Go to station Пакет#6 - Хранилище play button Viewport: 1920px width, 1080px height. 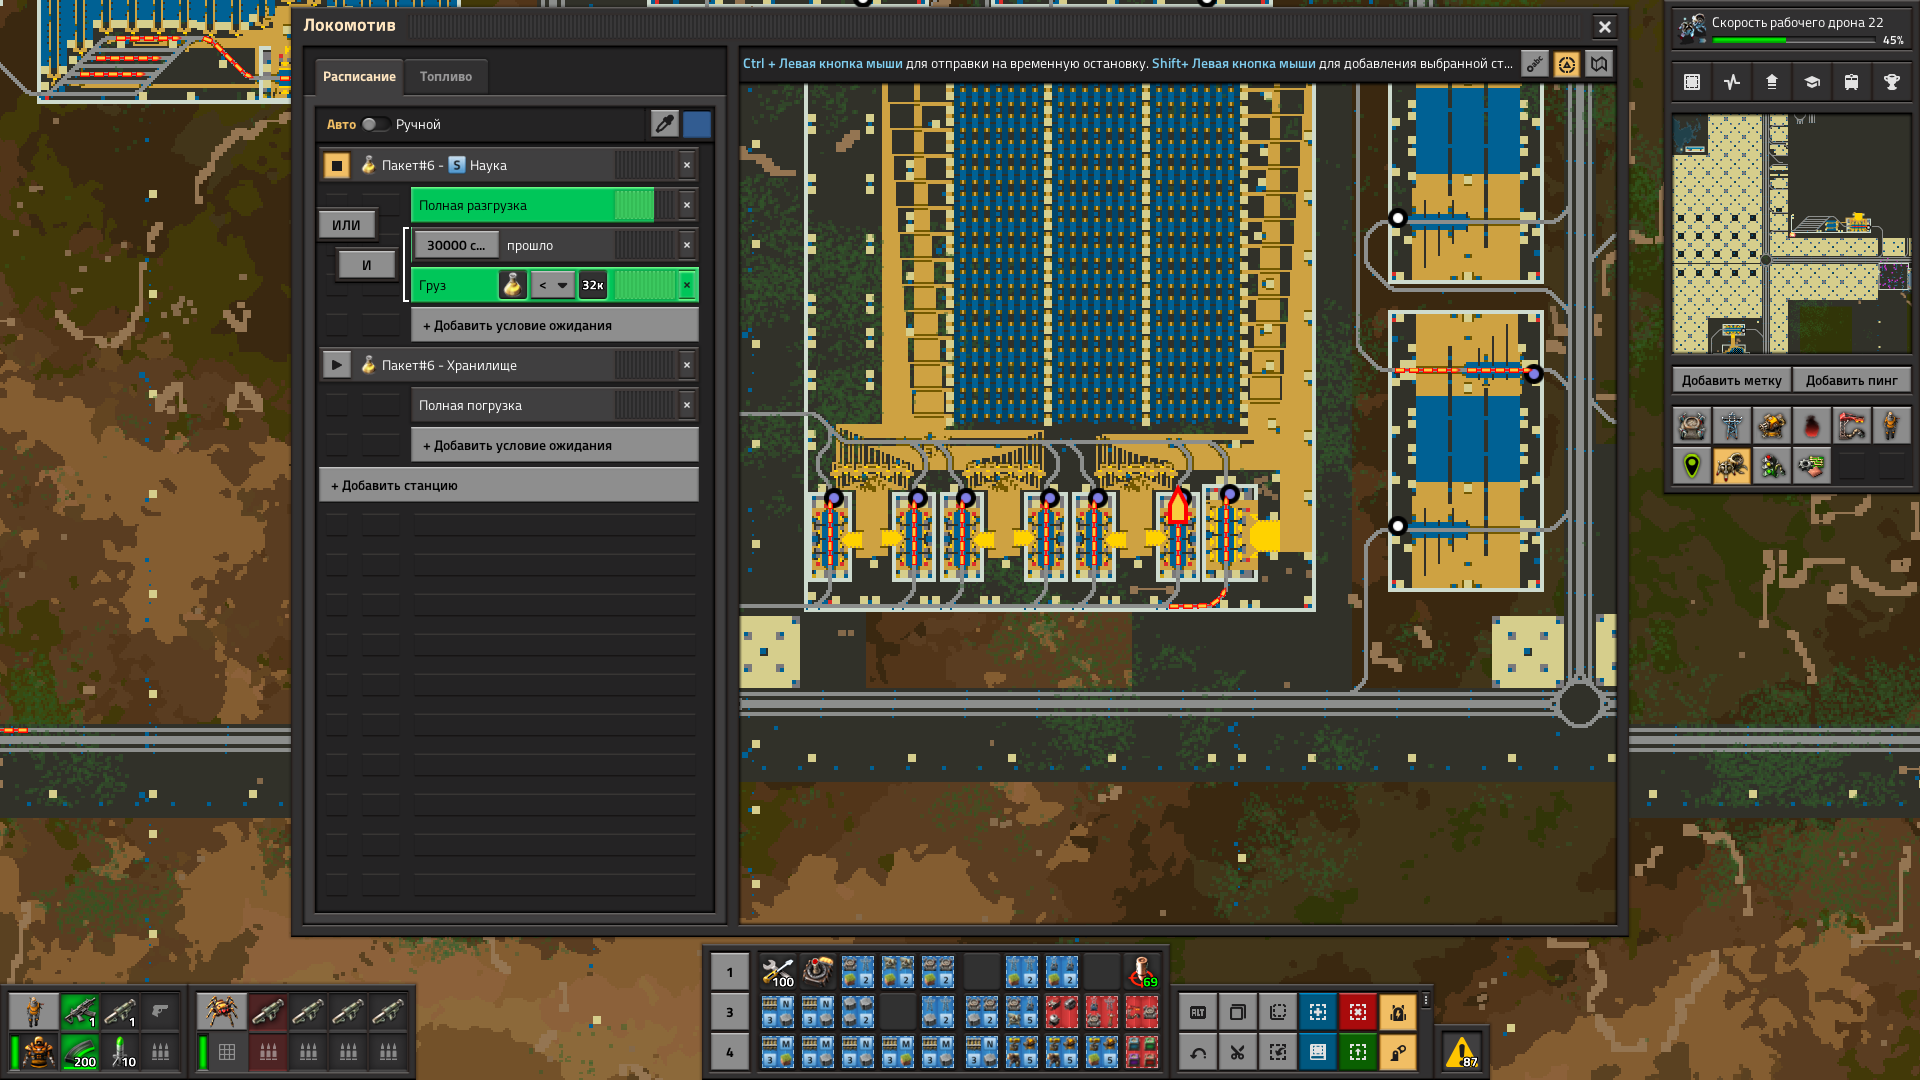point(337,365)
